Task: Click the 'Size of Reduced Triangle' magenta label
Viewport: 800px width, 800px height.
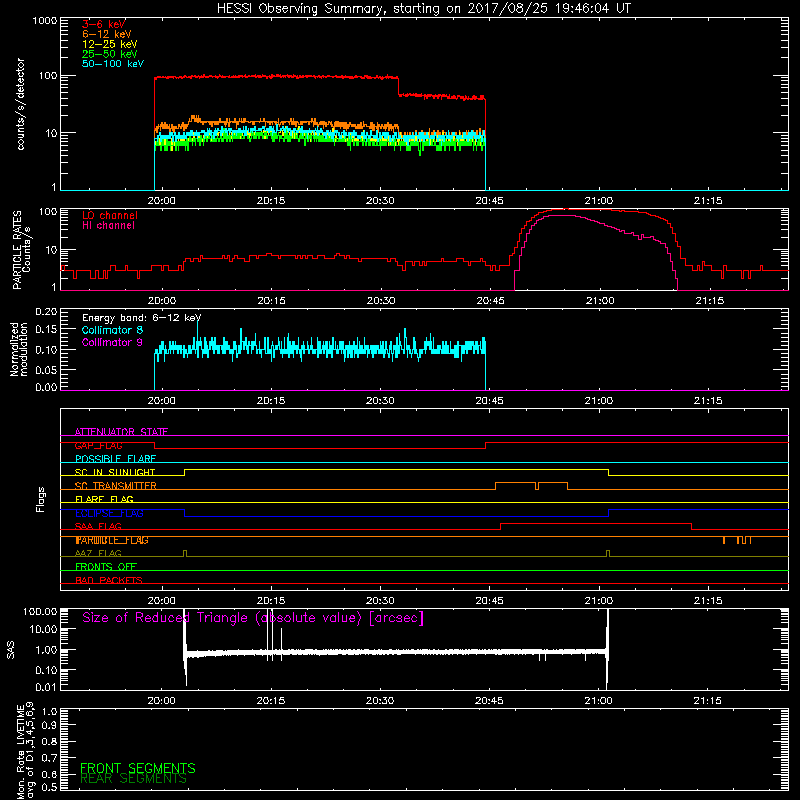Action: tap(253, 618)
